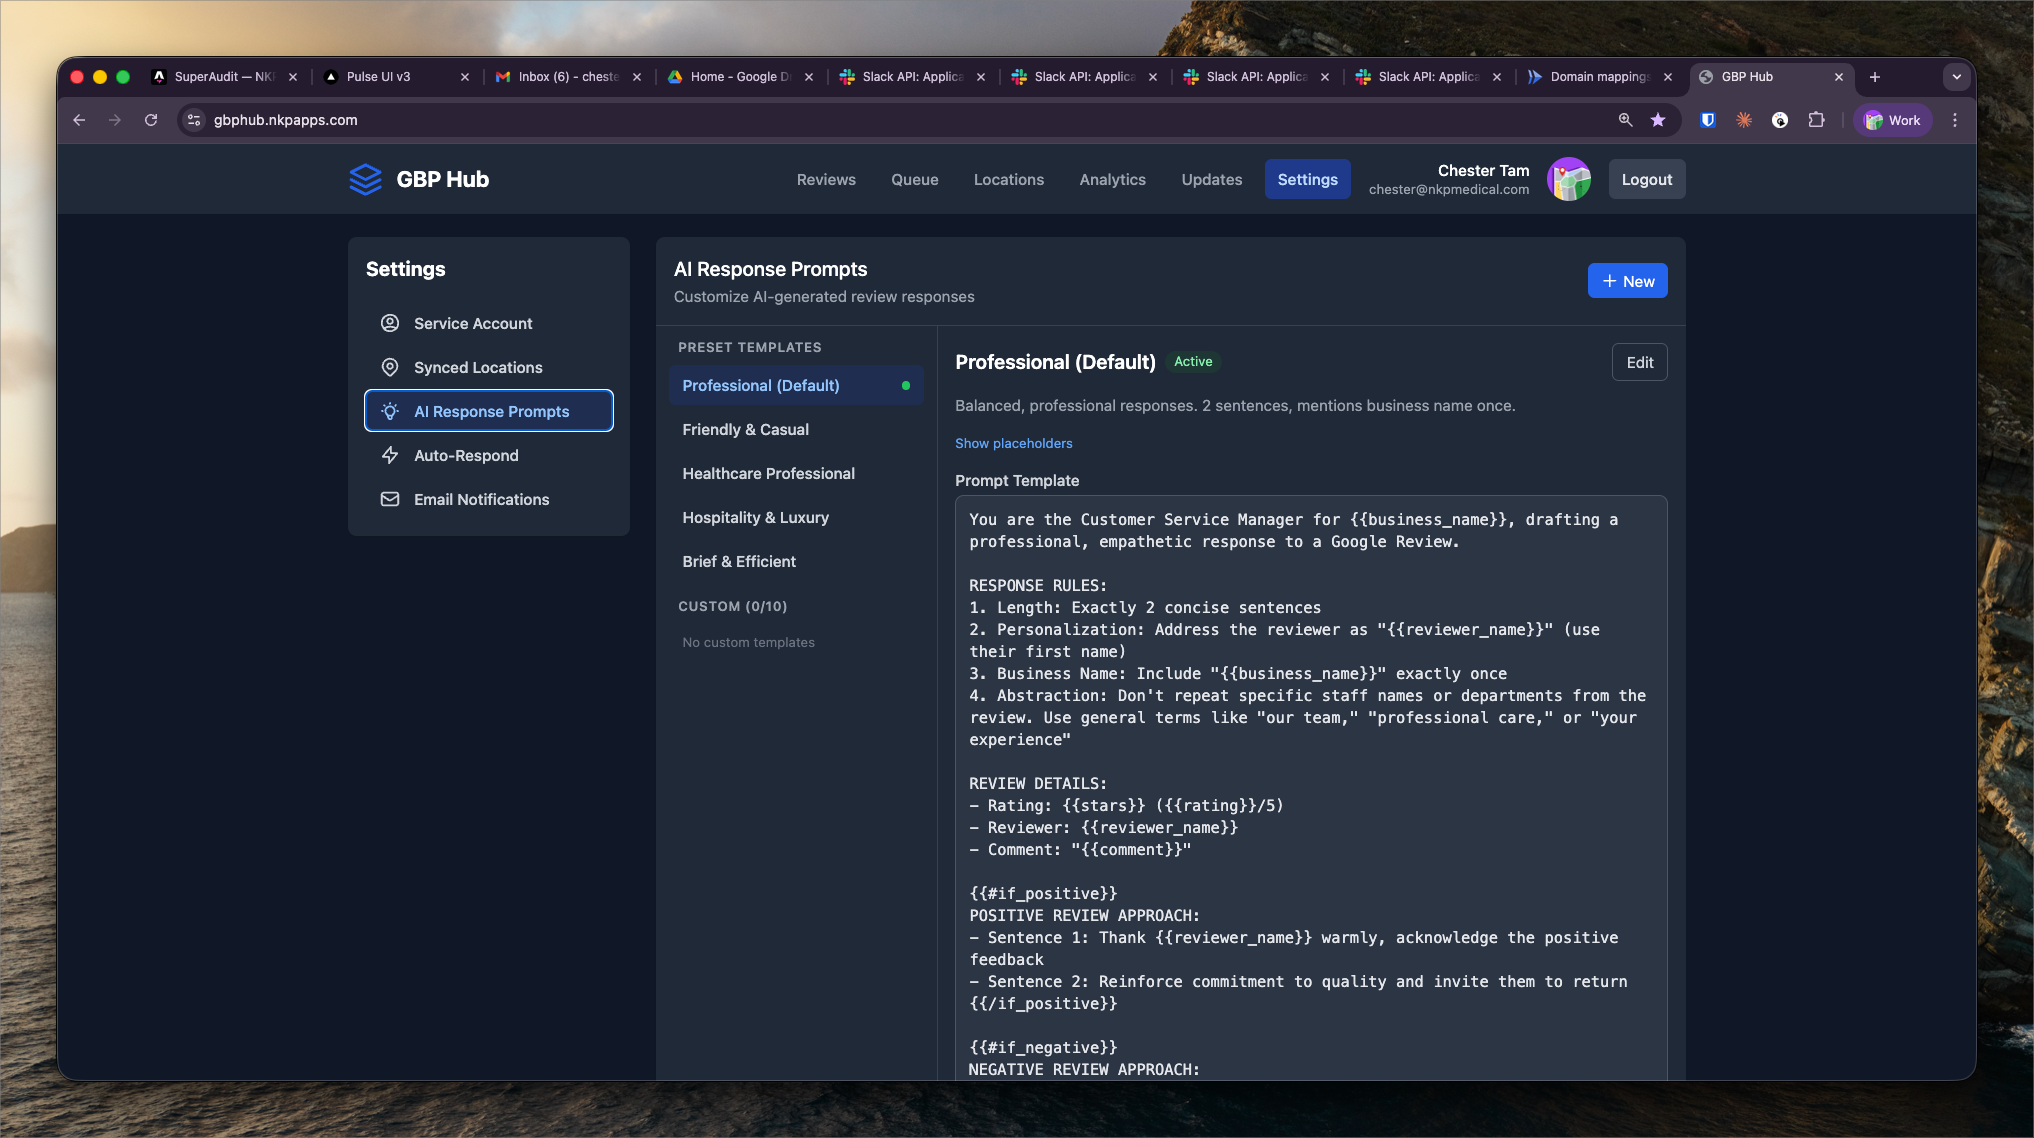Expand the tab search dropdown arrow
The image size is (2034, 1138).
tap(1956, 77)
